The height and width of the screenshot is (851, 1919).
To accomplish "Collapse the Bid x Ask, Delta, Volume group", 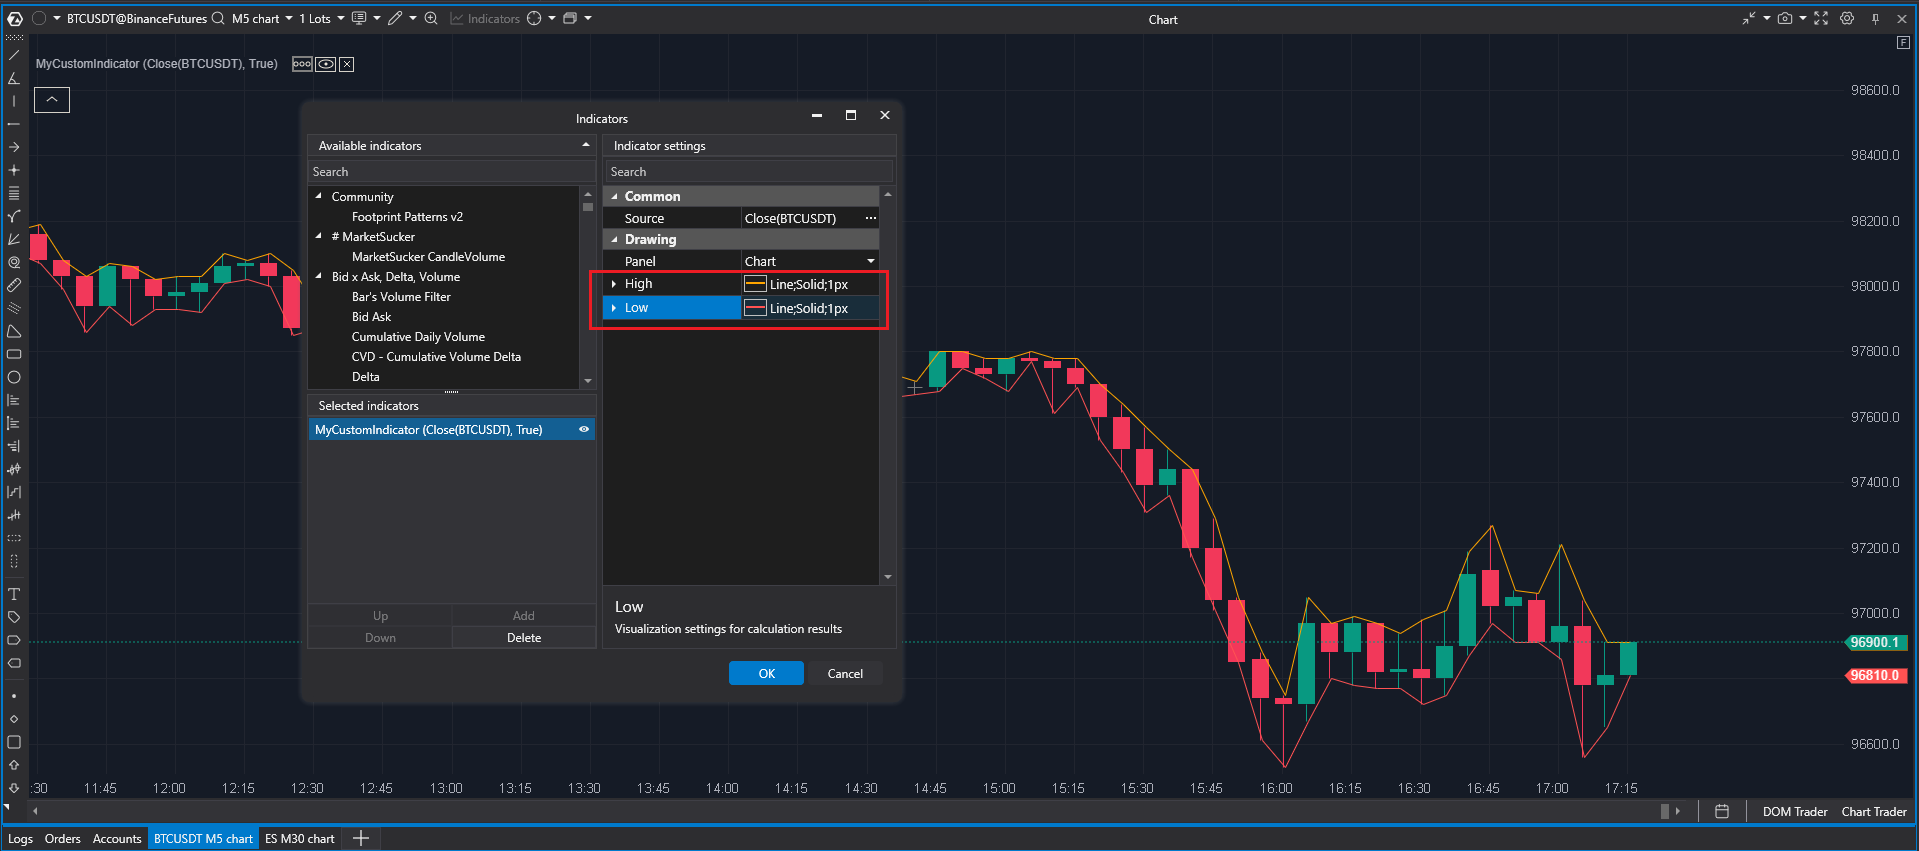I will (x=319, y=276).
